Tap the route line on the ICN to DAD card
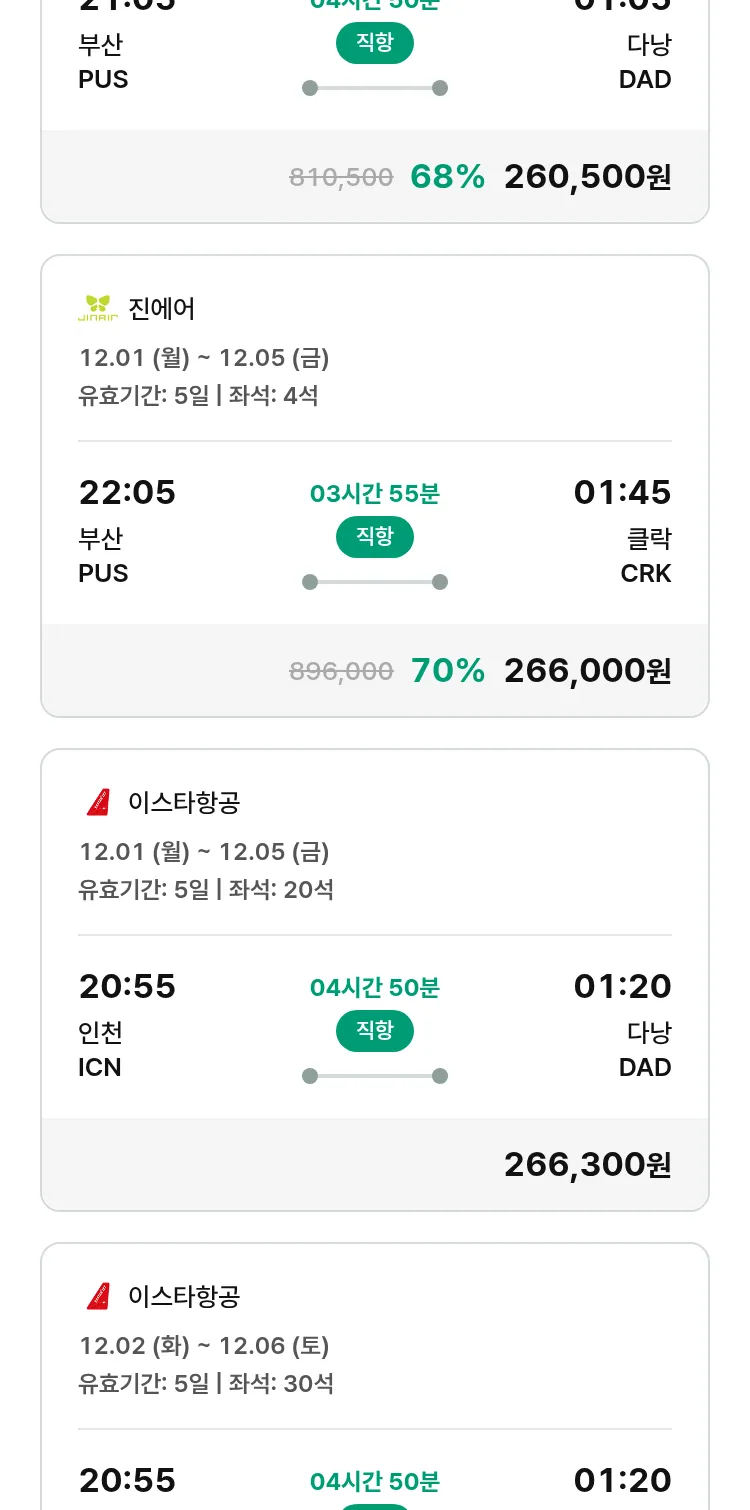 tap(375, 1076)
